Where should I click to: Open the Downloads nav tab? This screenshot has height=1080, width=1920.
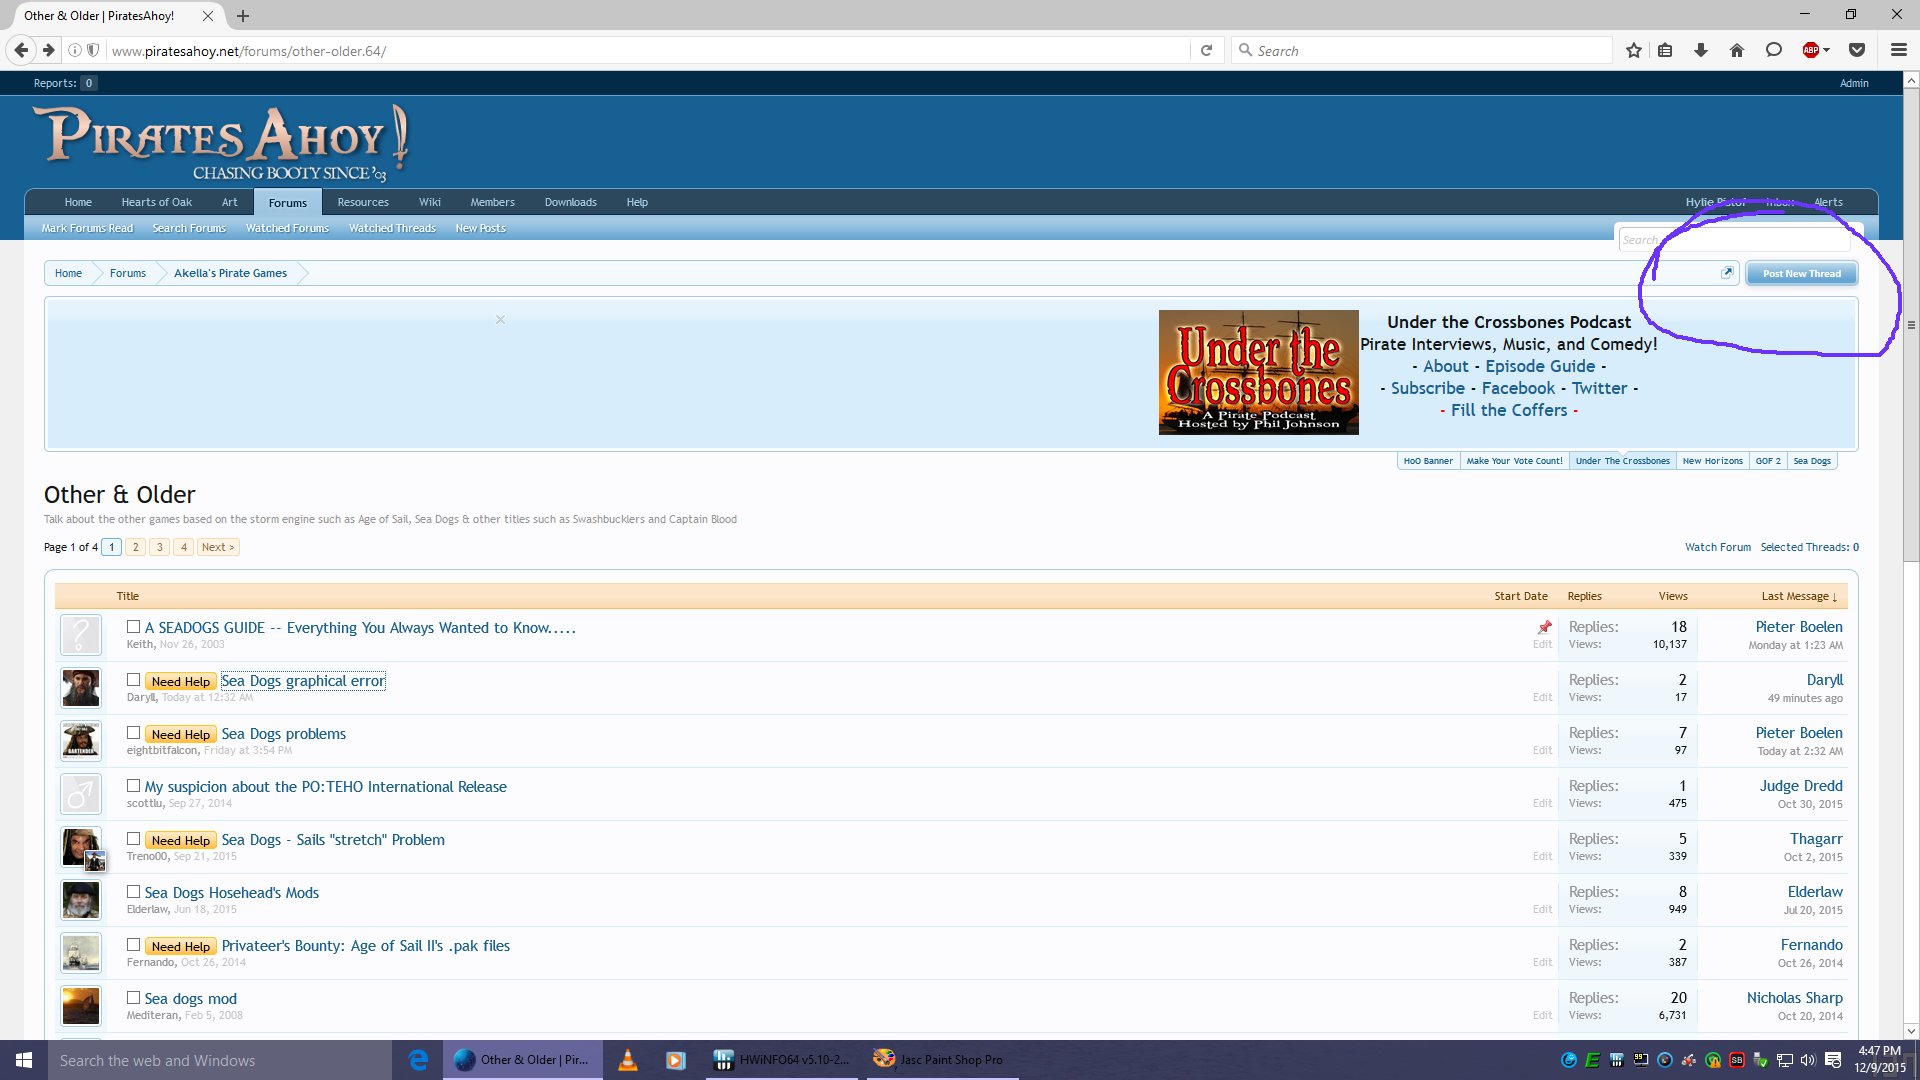571,202
